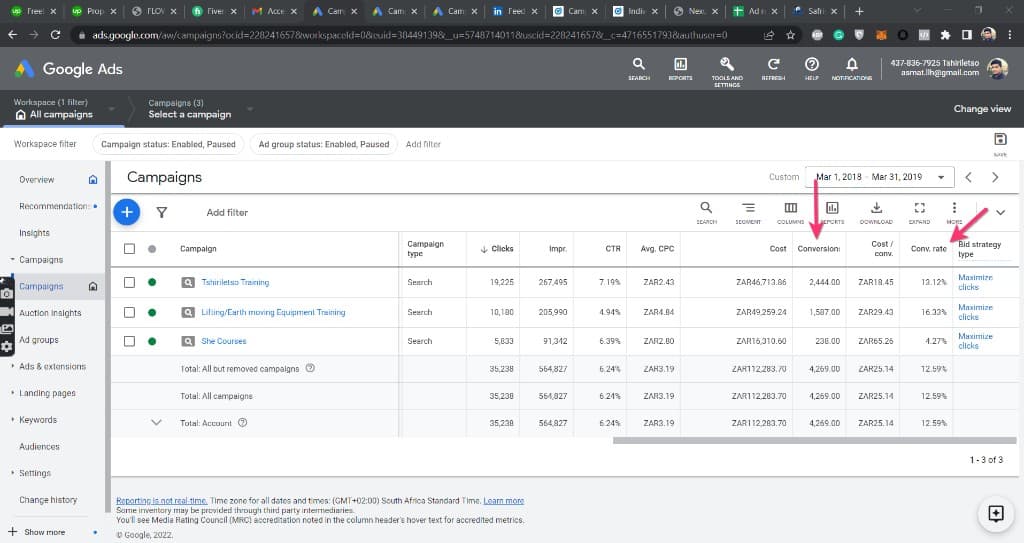Screen dimensions: 1024x543
Task: Open Overview in the sidebar
Action: click(37, 180)
